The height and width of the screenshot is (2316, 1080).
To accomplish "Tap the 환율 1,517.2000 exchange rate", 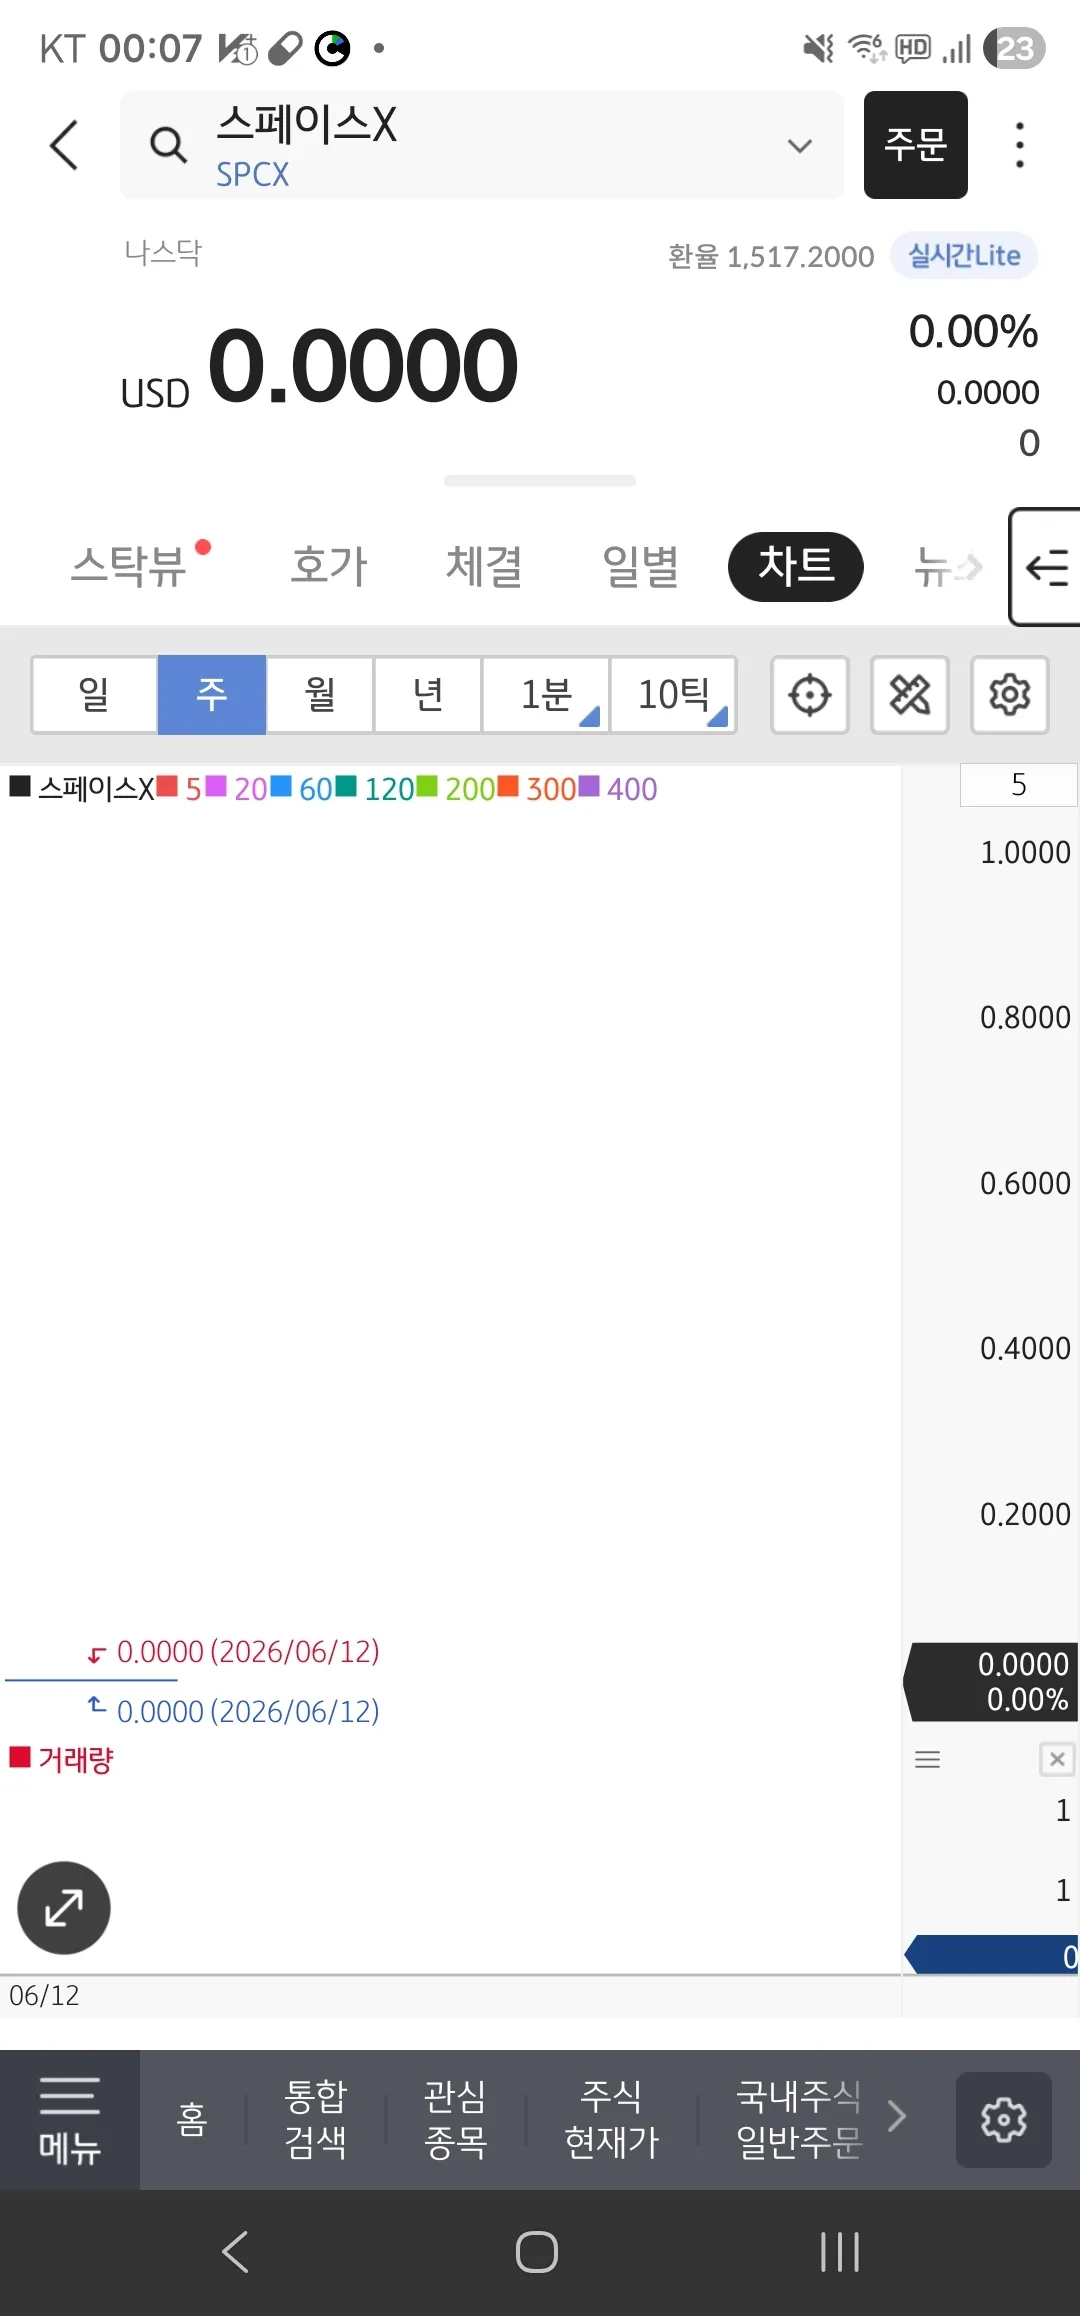I will pos(771,257).
